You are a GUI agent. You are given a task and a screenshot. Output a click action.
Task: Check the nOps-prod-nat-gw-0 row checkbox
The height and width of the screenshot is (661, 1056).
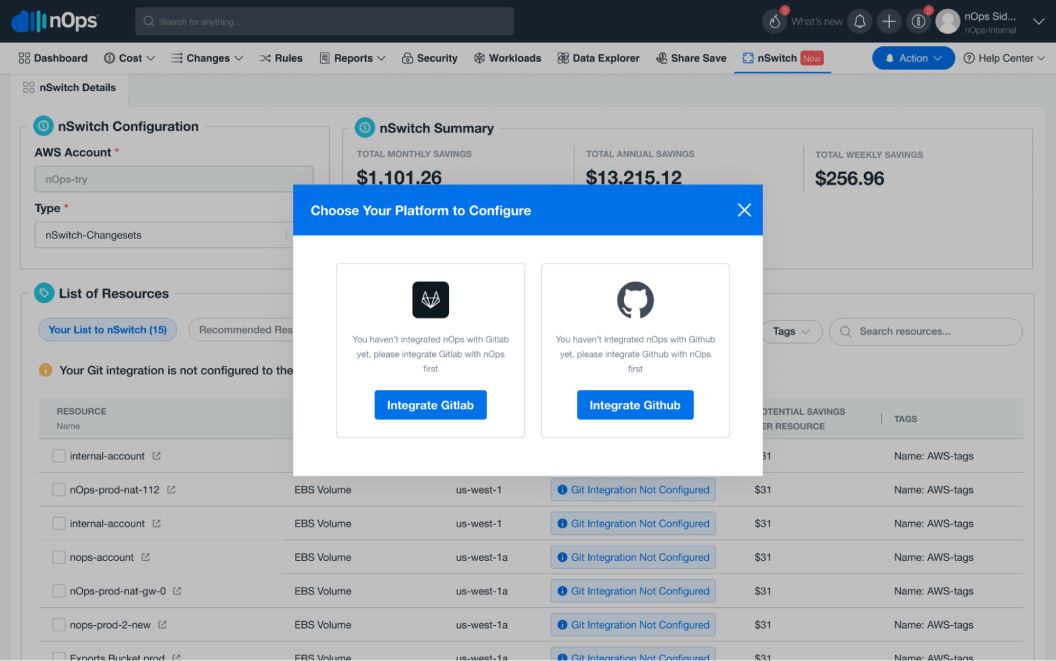tap(59, 591)
